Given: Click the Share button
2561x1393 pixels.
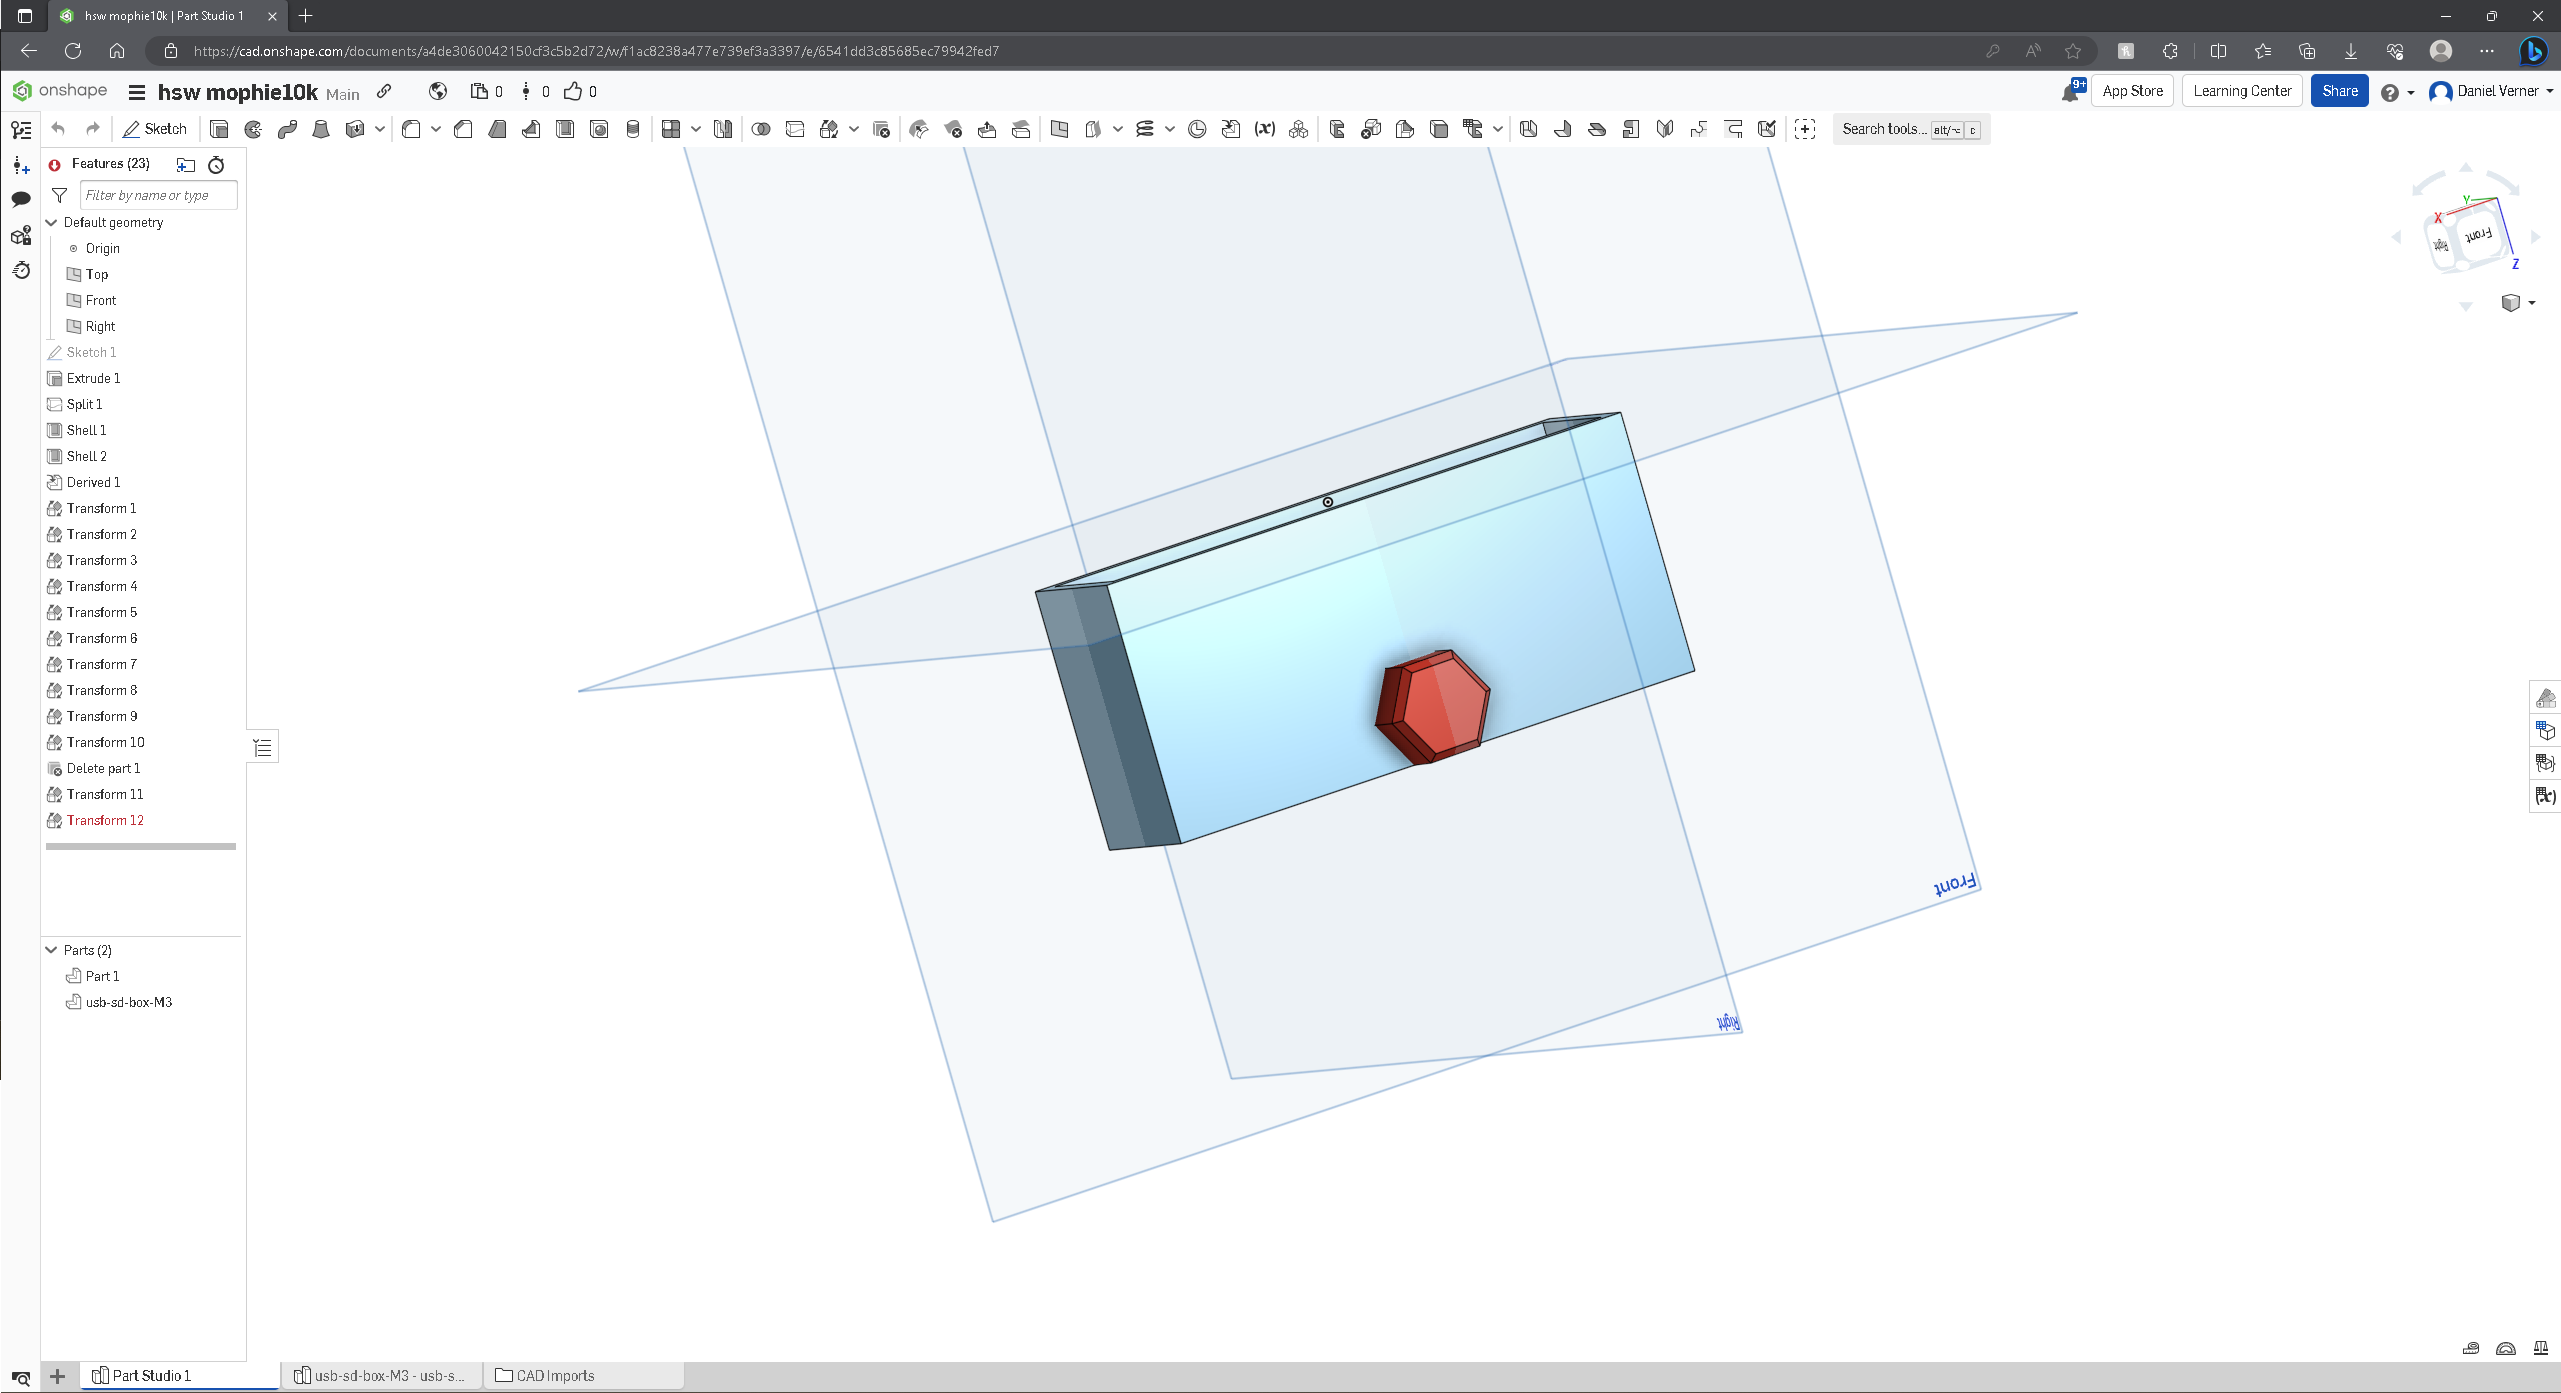Looking at the screenshot, I should (x=2339, y=90).
